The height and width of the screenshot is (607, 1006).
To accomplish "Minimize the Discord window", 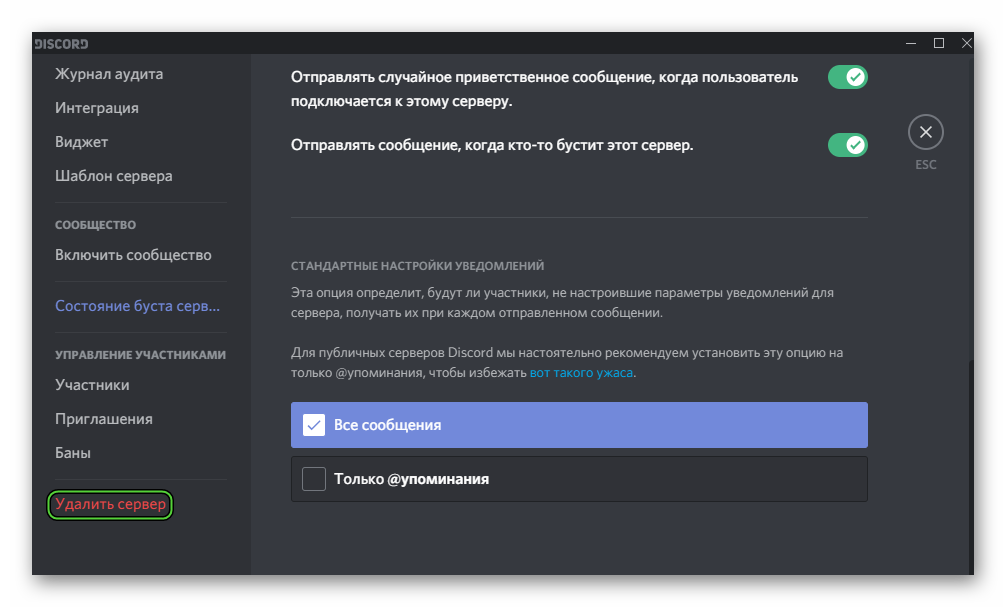I will [910, 43].
